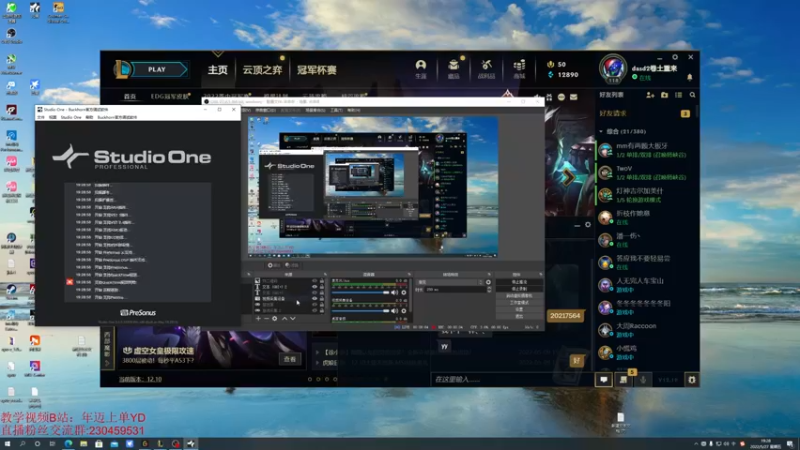The image size is (800, 450).
Task: Collapse the 综合 (21/380) friends group
Action: [x=601, y=132]
